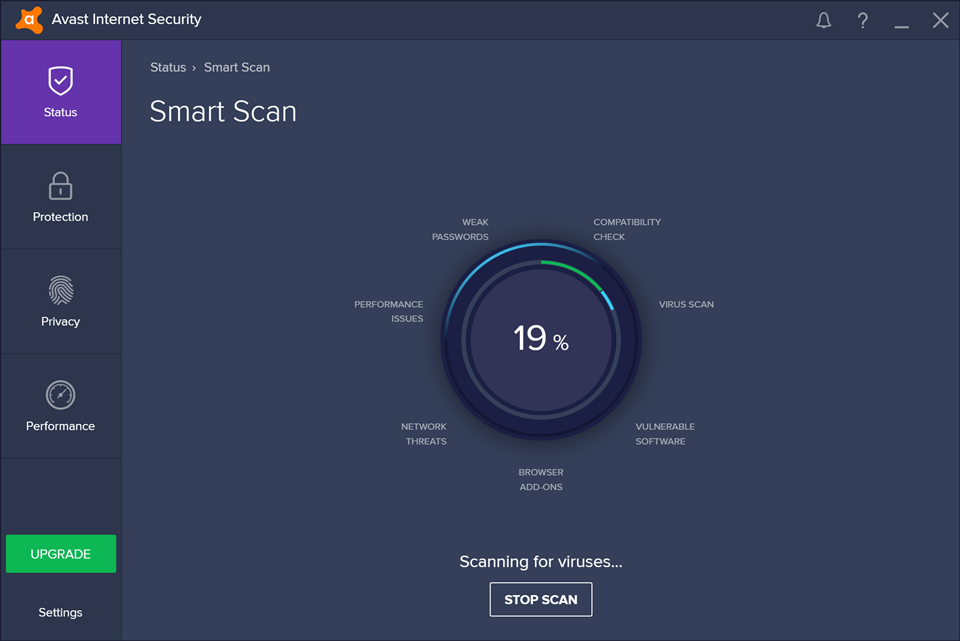This screenshot has height=641, width=960.
Task: Click the Avast logo in the title bar
Action: click(27, 19)
